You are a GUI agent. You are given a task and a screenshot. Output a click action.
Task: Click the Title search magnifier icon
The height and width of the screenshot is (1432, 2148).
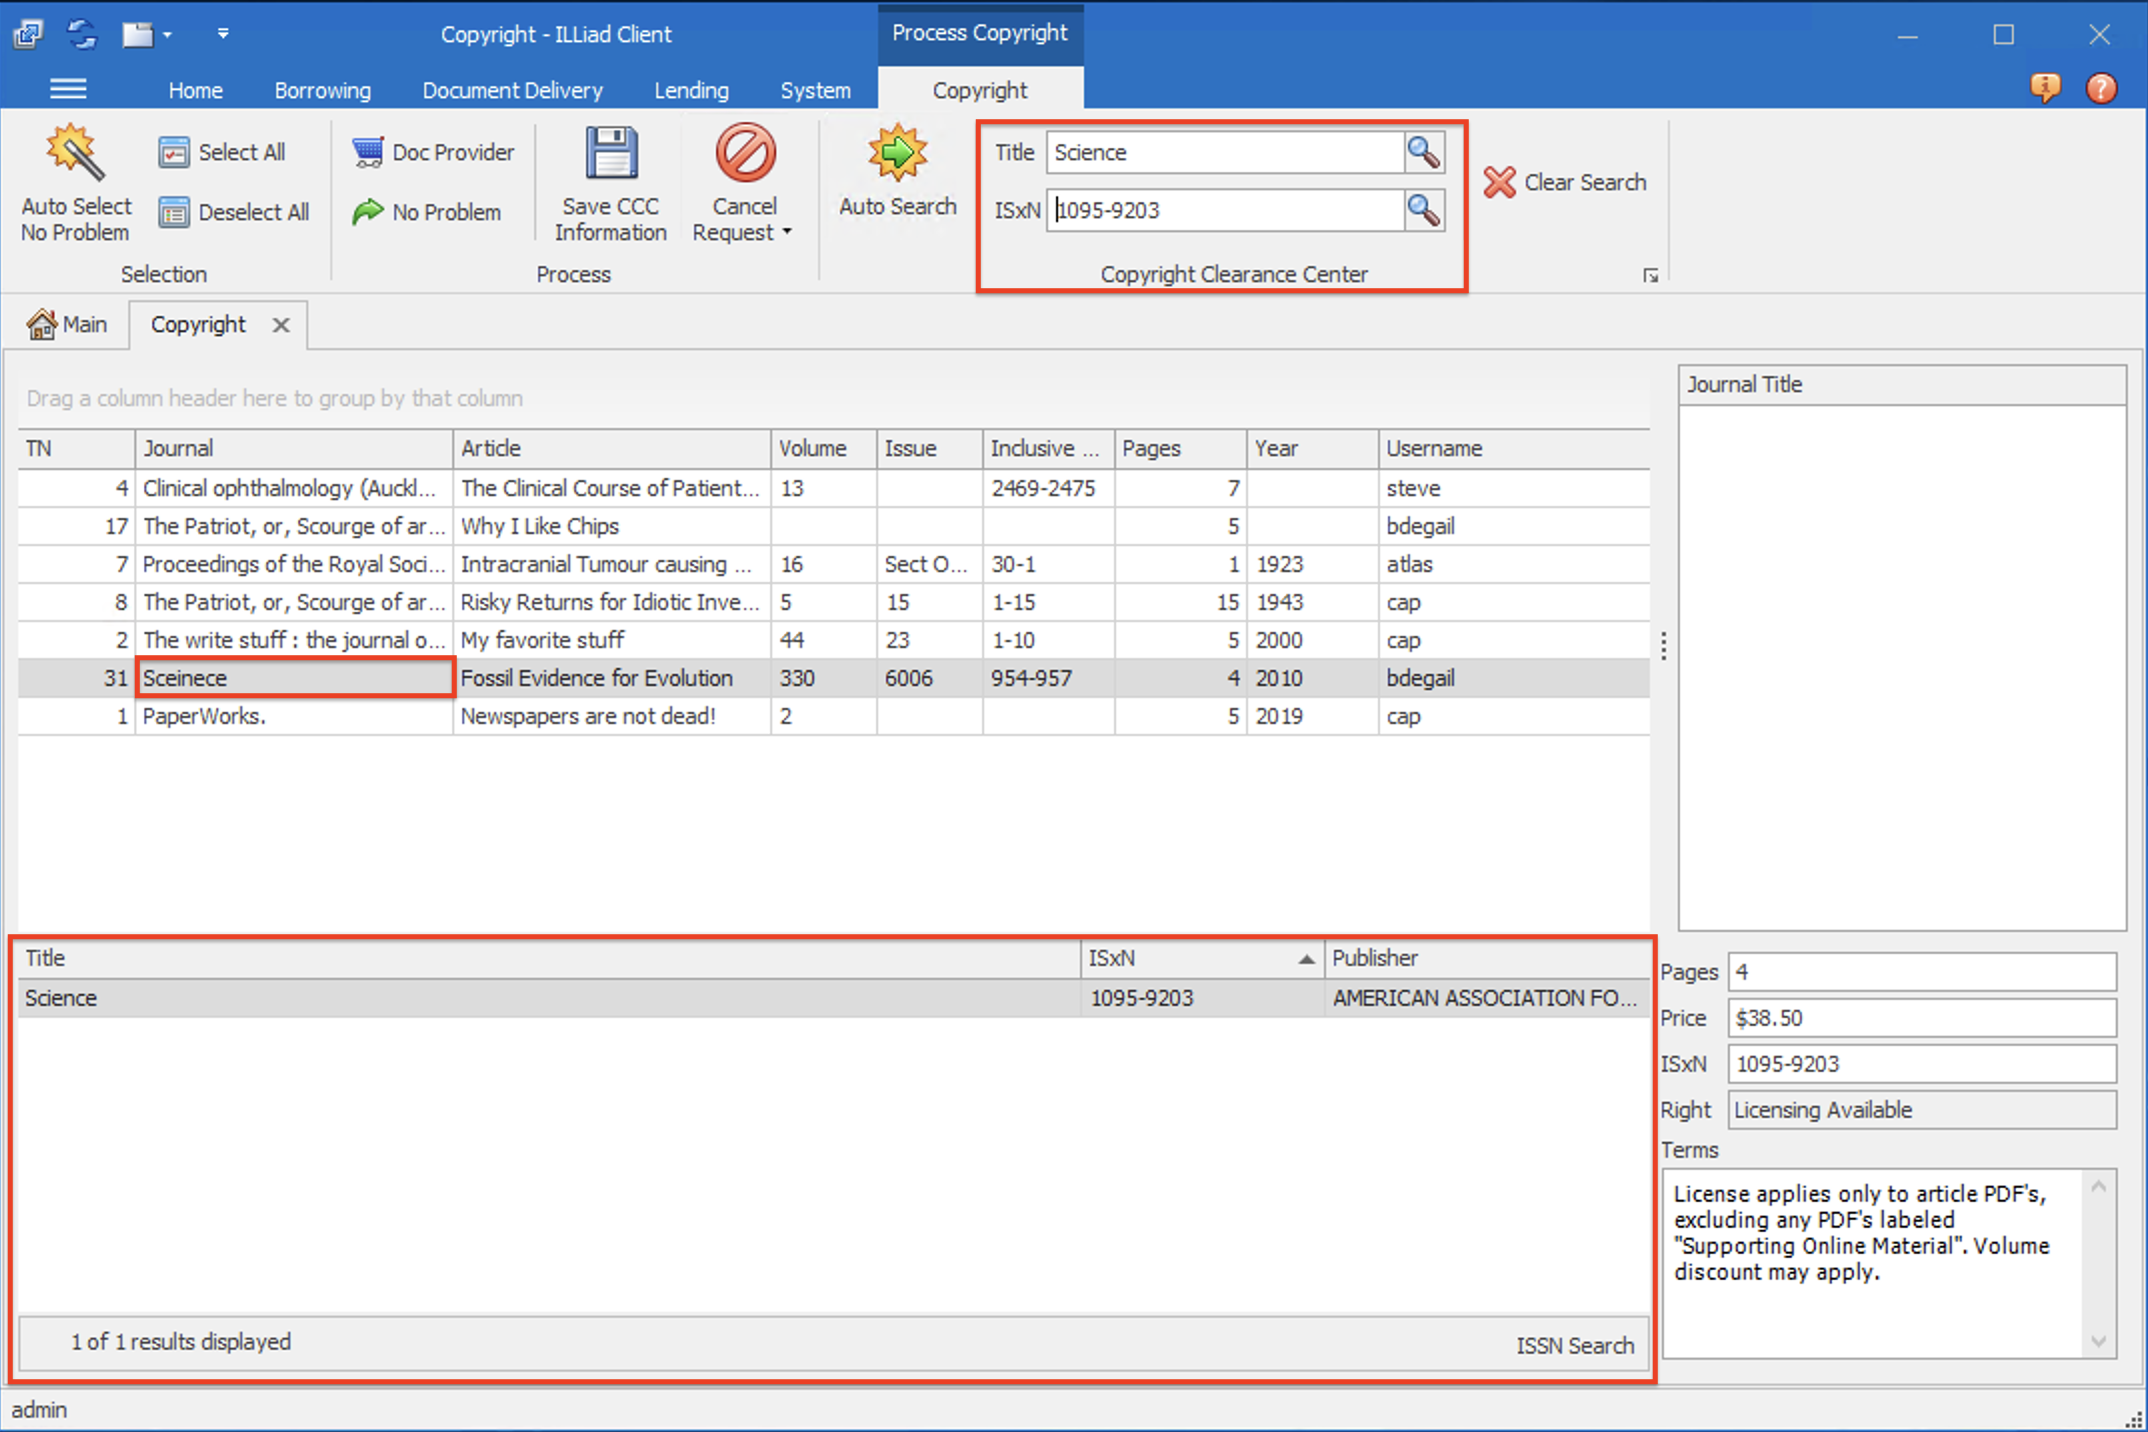coord(1423,152)
